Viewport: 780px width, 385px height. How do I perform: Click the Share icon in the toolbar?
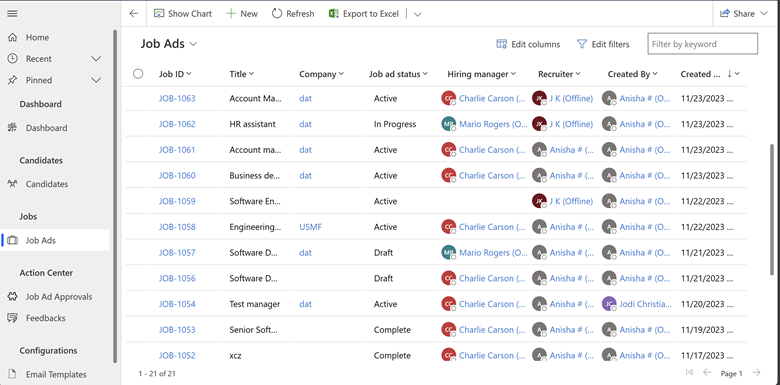(725, 13)
